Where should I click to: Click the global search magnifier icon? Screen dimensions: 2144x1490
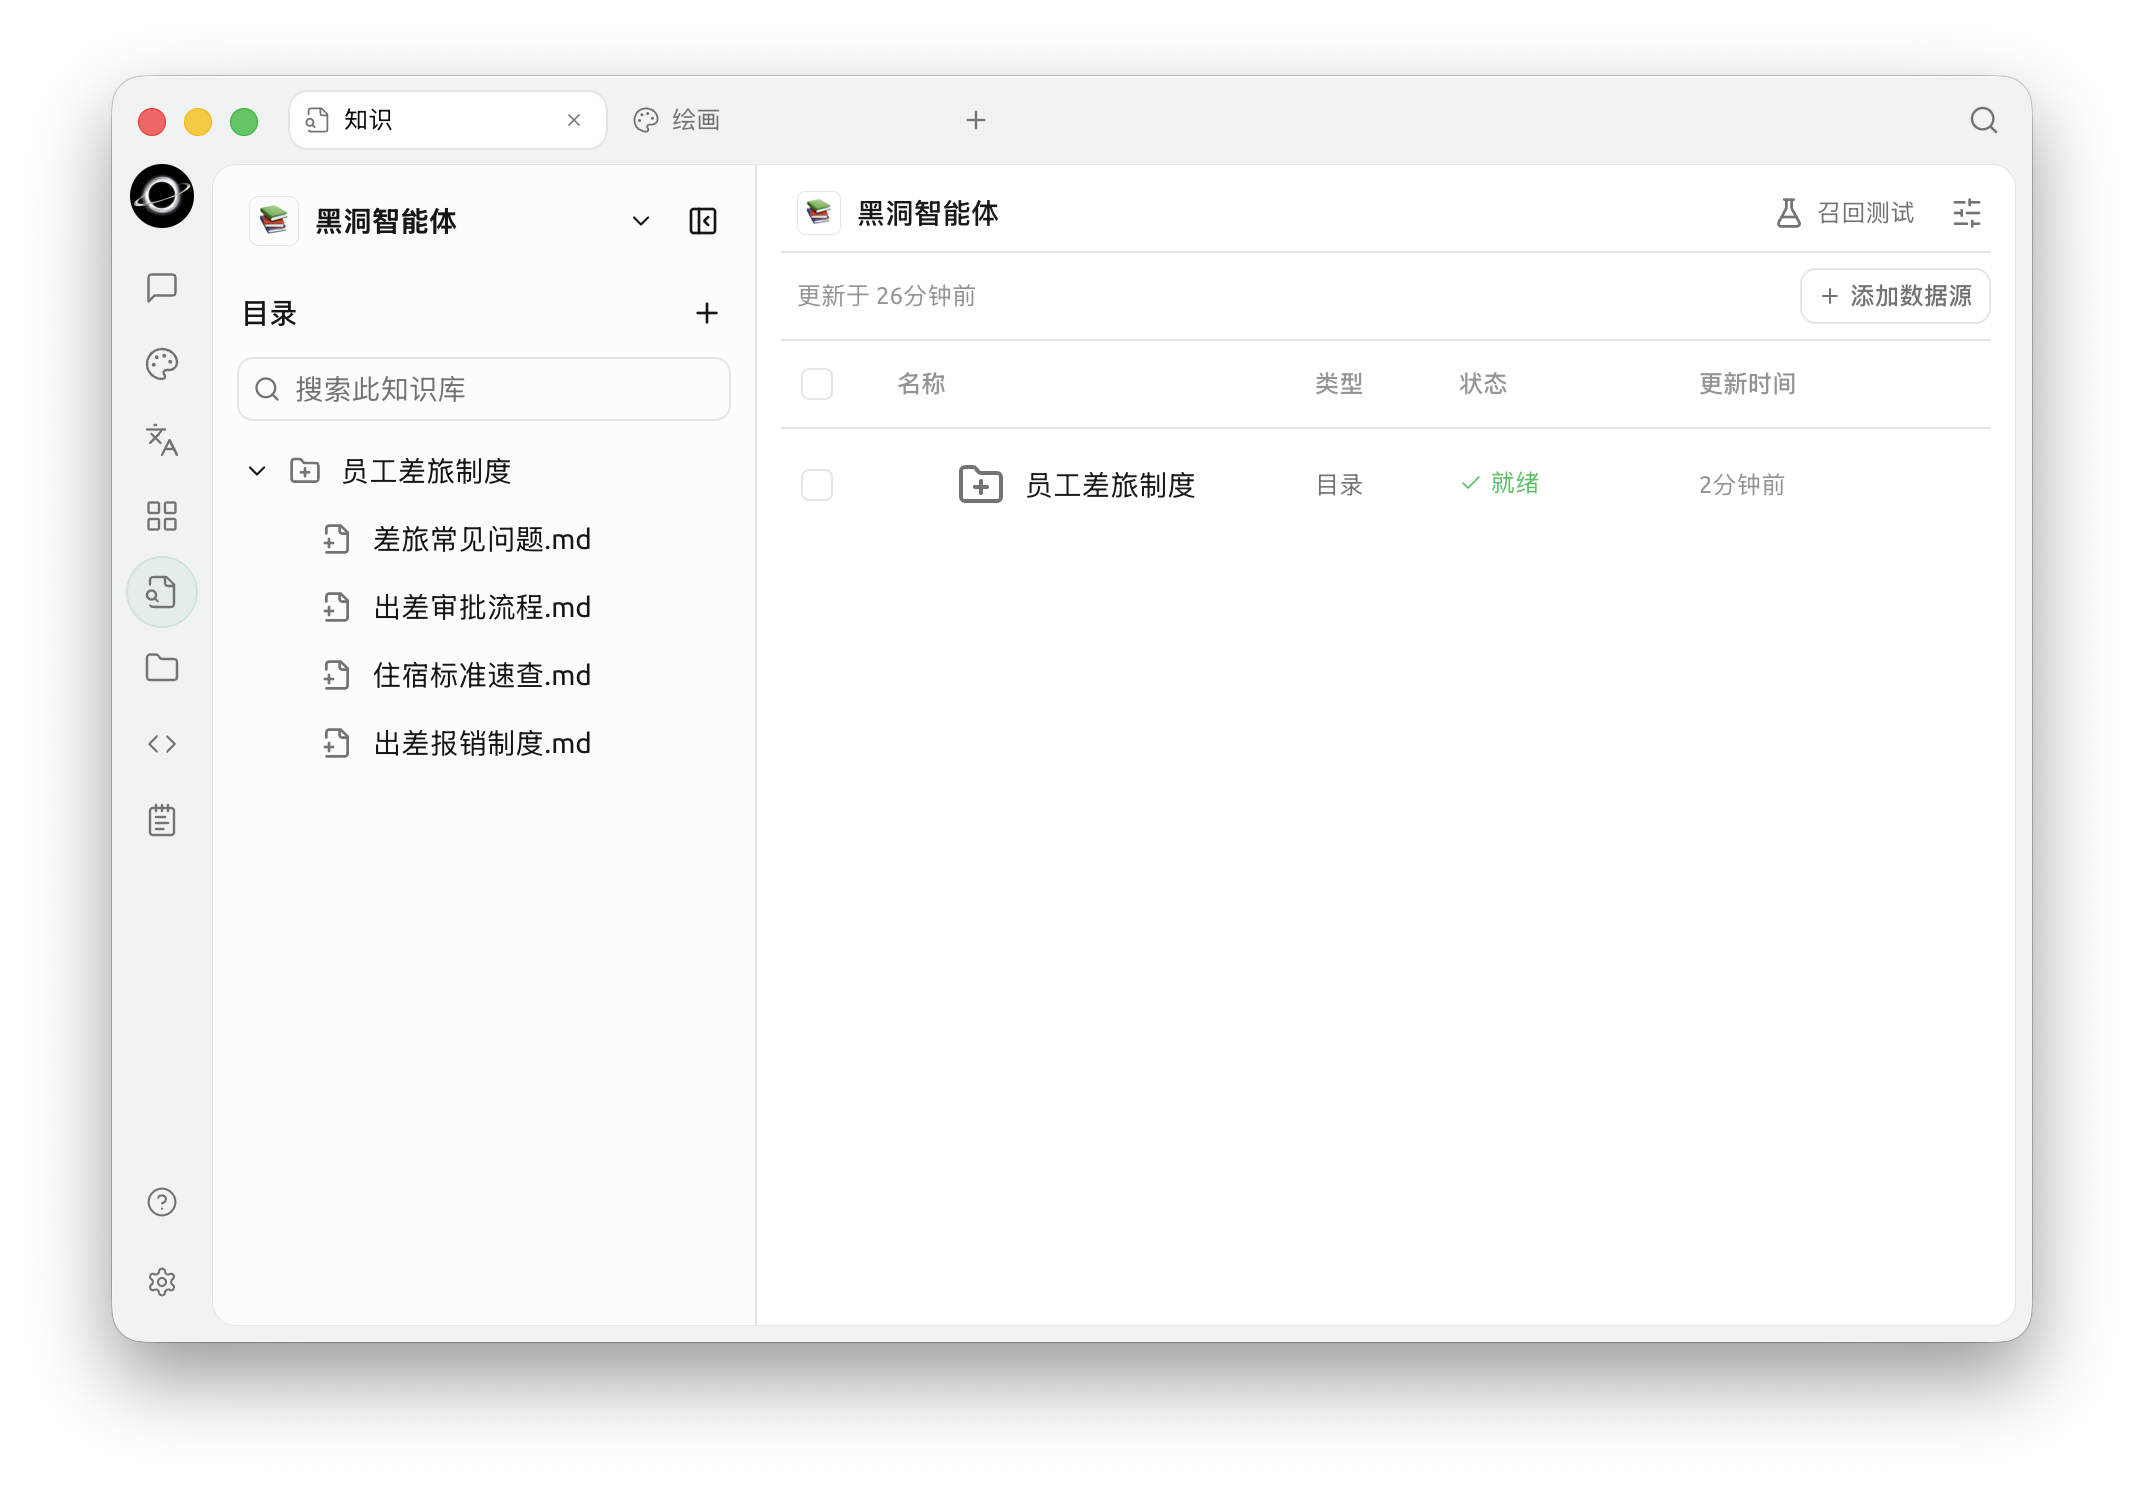point(1984,120)
